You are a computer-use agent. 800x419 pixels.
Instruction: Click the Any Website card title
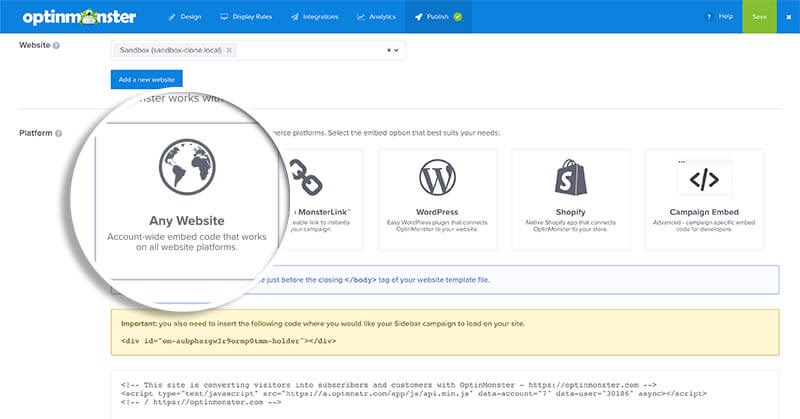click(187, 220)
